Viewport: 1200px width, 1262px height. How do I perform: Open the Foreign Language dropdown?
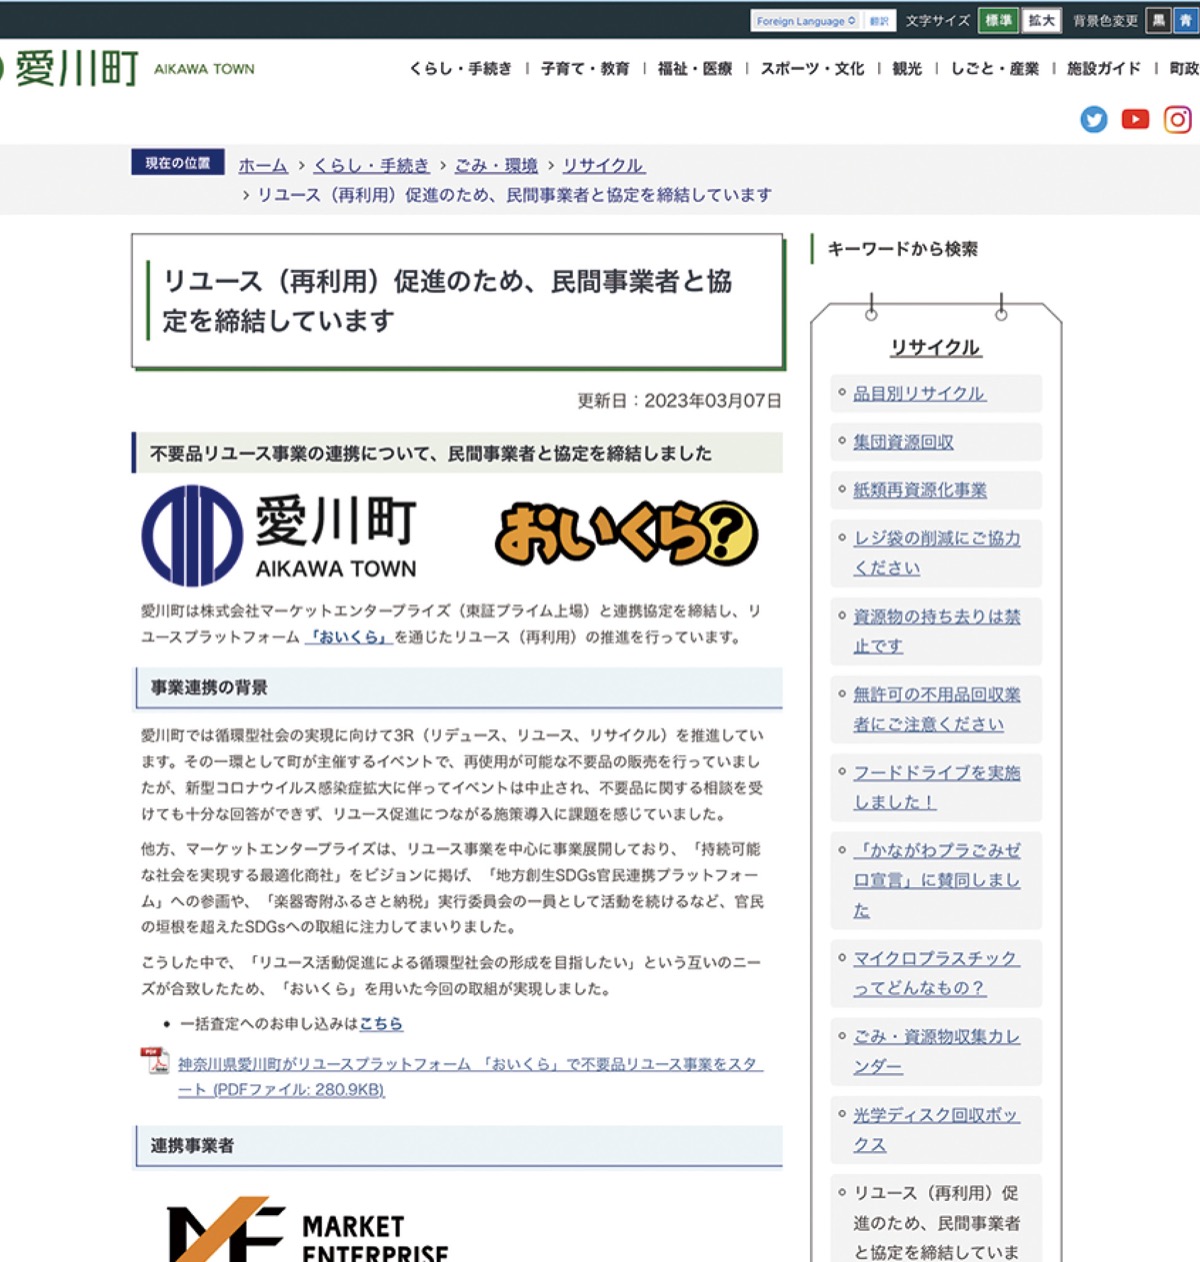coord(805,21)
